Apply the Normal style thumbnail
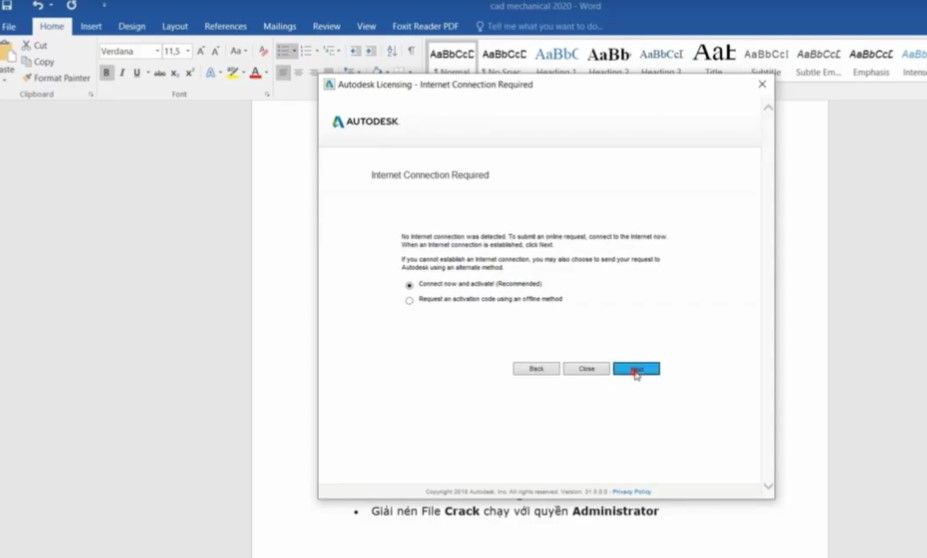The image size is (927, 558). click(x=452, y=59)
